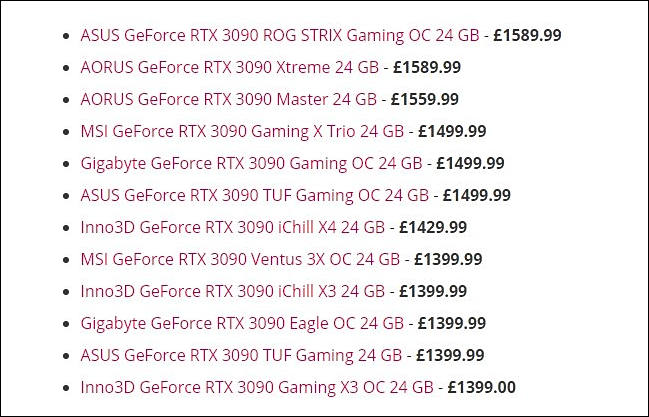Screen dimensions: 649x417
Task: Click the £1559.99 price for AORUS Master
Action: click(x=425, y=99)
